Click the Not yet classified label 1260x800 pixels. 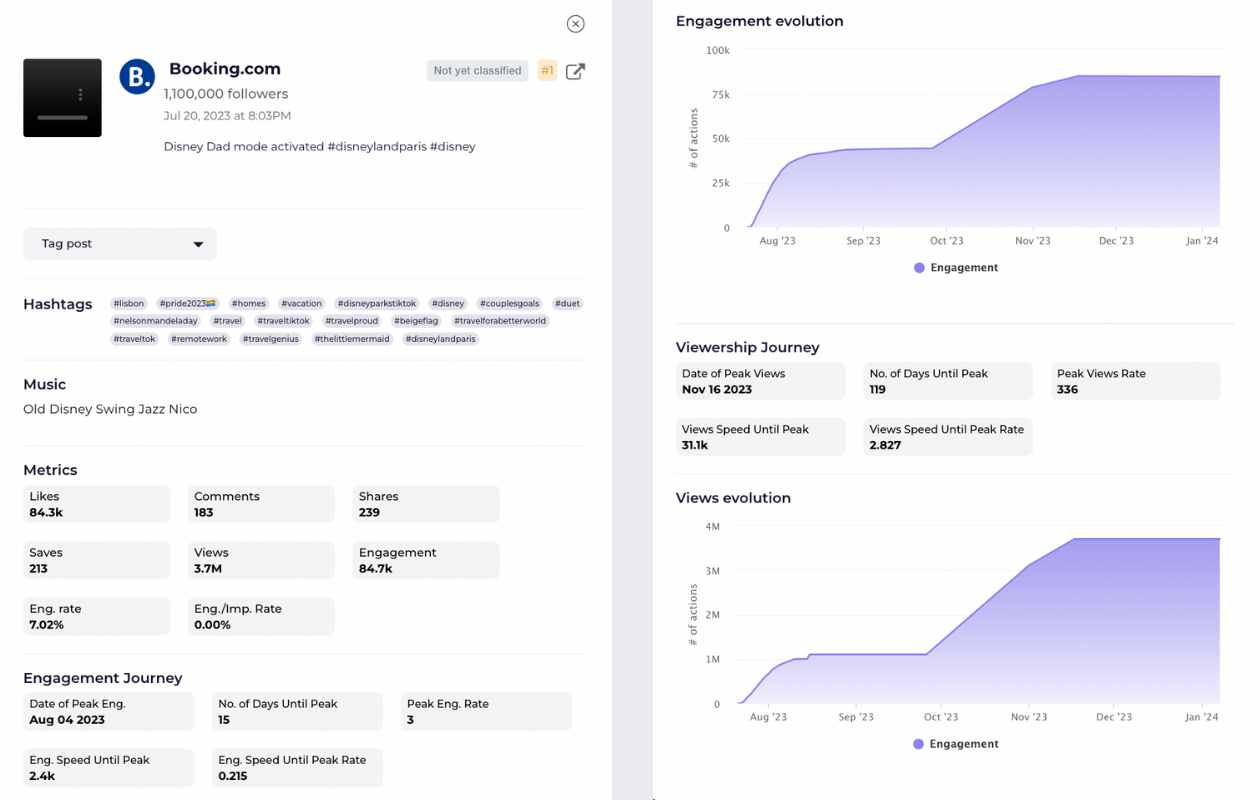(x=477, y=70)
